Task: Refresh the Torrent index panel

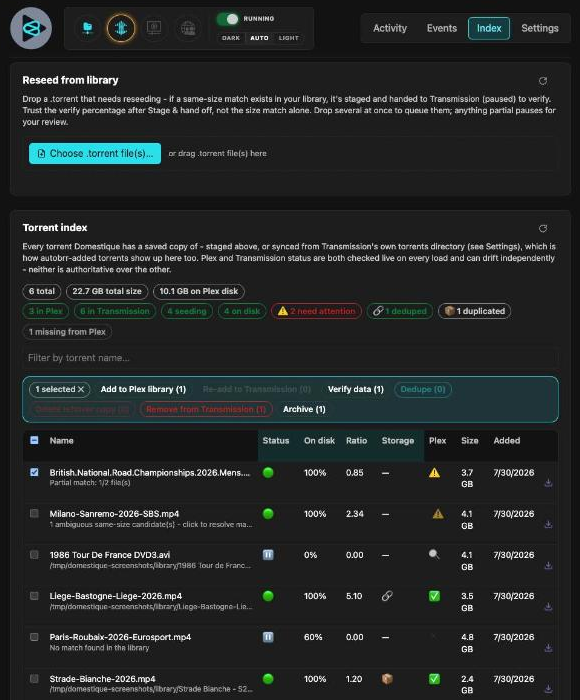Action: click(x=543, y=229)
